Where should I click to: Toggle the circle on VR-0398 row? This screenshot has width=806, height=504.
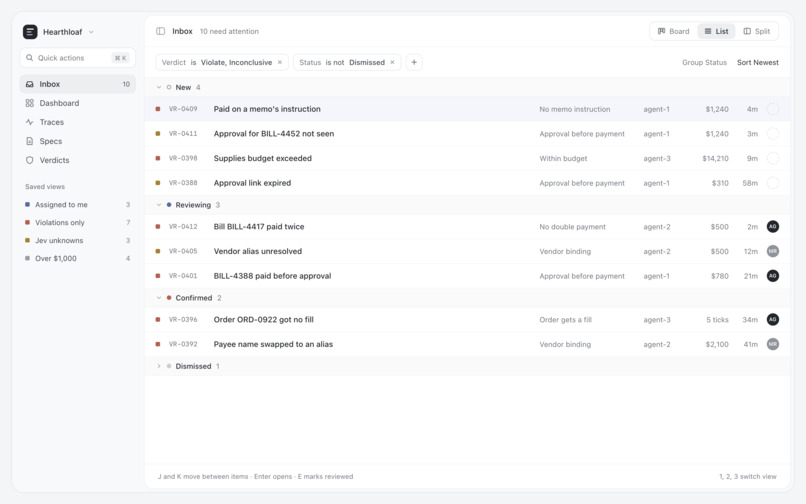pos(773,158)
